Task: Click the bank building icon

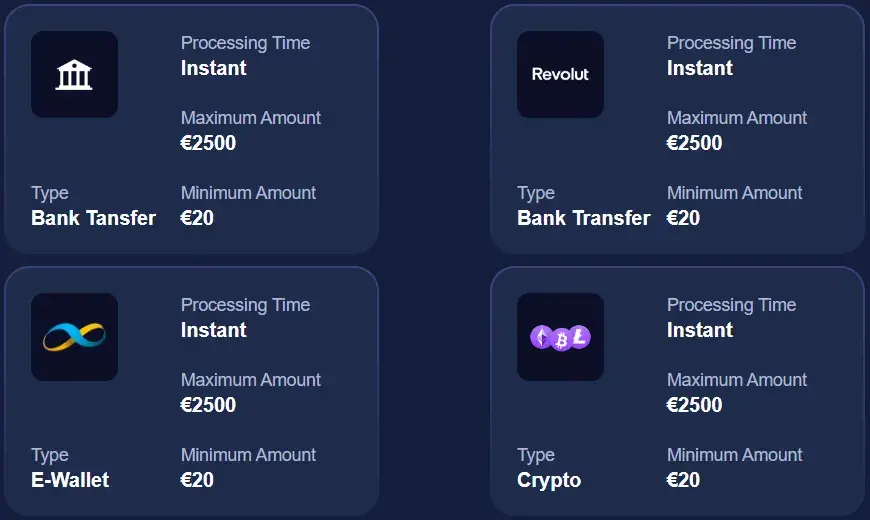Action: click(x=74, y=74)
